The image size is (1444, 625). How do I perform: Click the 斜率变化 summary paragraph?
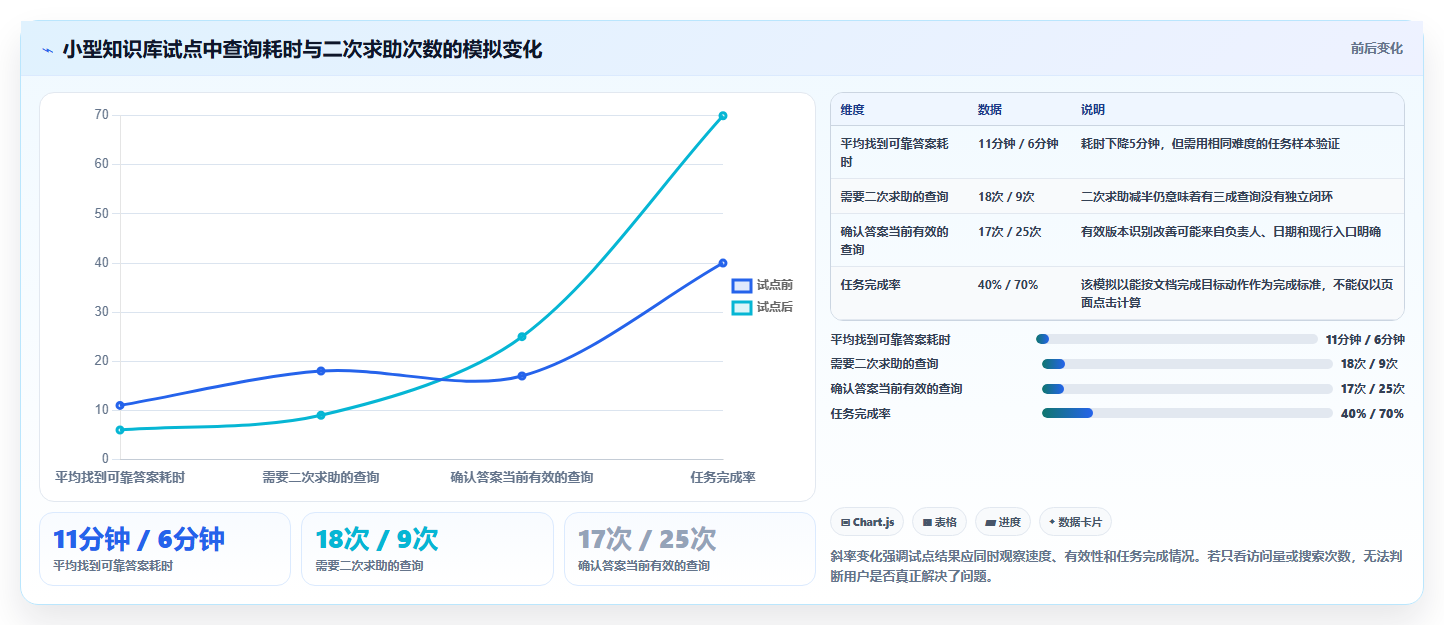[1118, 566]
